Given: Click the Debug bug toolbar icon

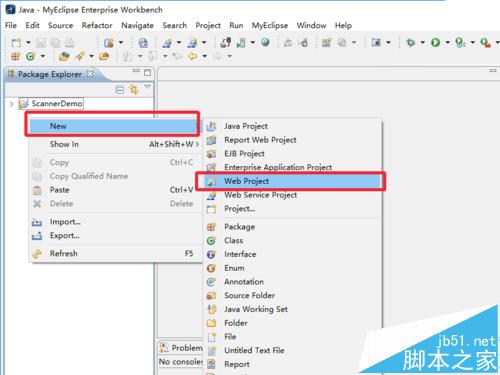Looking at the screenshot, I should pyautogui.click(x=411, y=42).
